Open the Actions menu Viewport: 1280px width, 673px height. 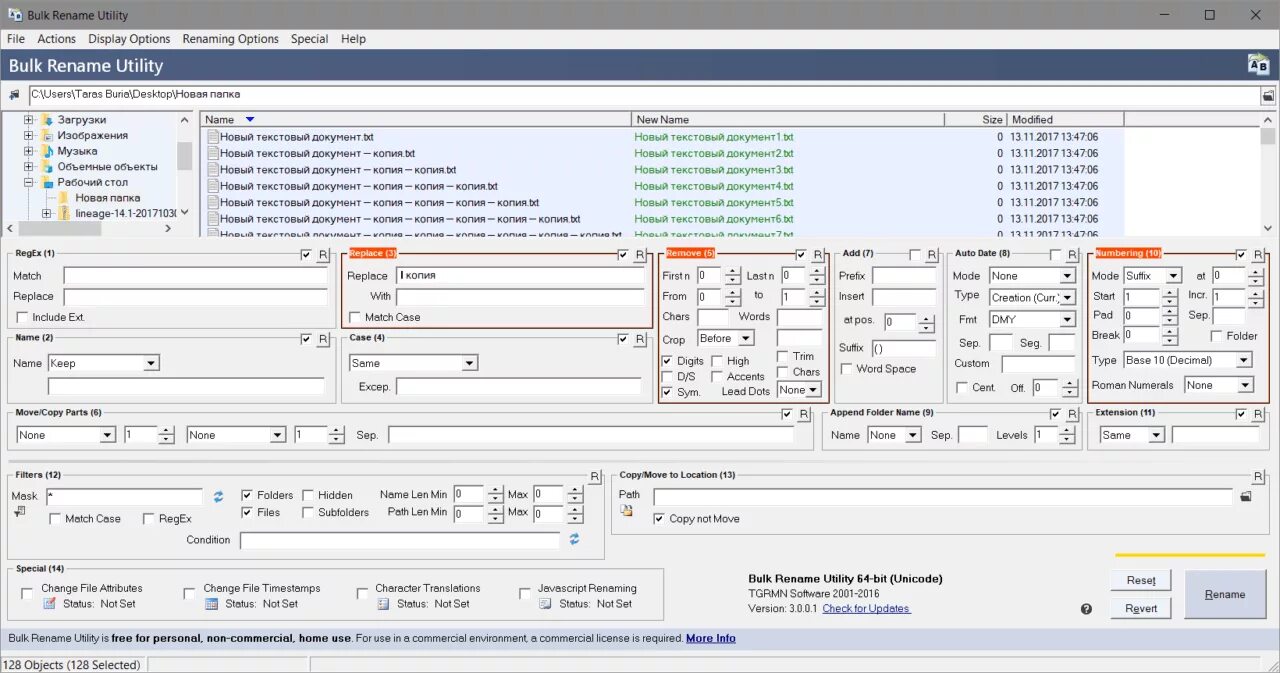click(56, 39)
